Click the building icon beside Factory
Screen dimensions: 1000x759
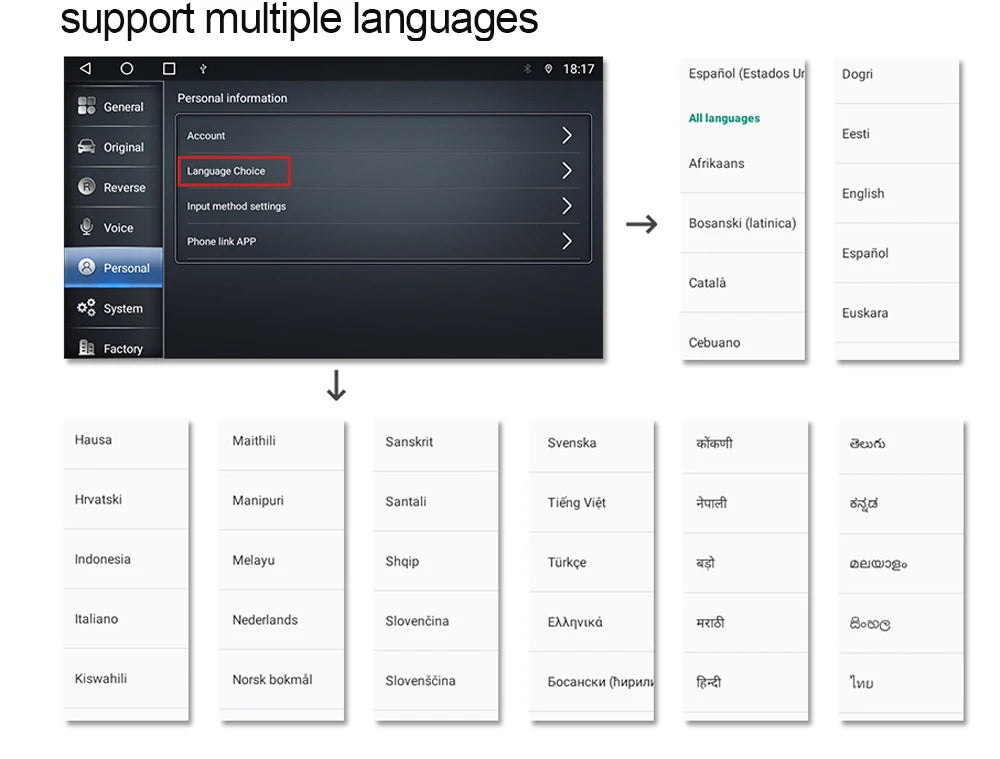[x=87, y=347]
